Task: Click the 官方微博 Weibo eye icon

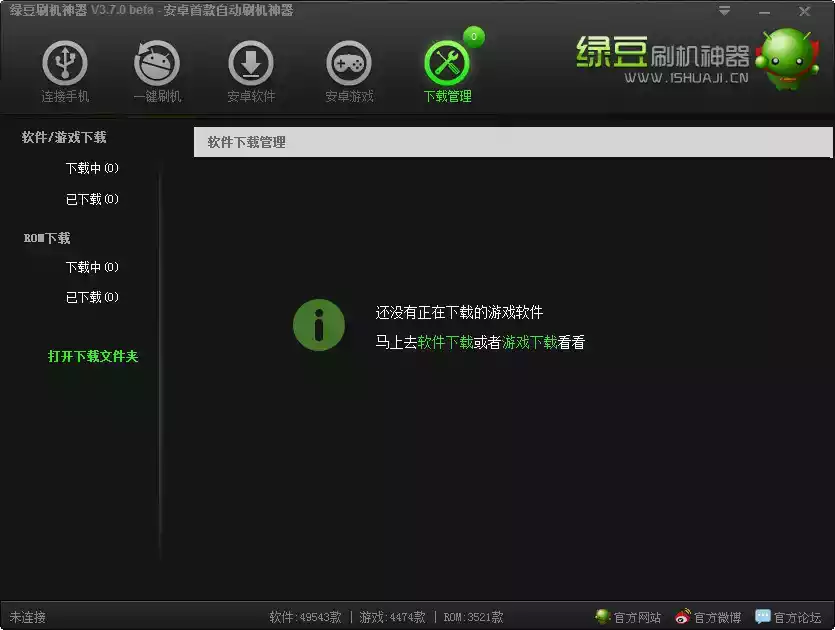Action: coord(683,617)
